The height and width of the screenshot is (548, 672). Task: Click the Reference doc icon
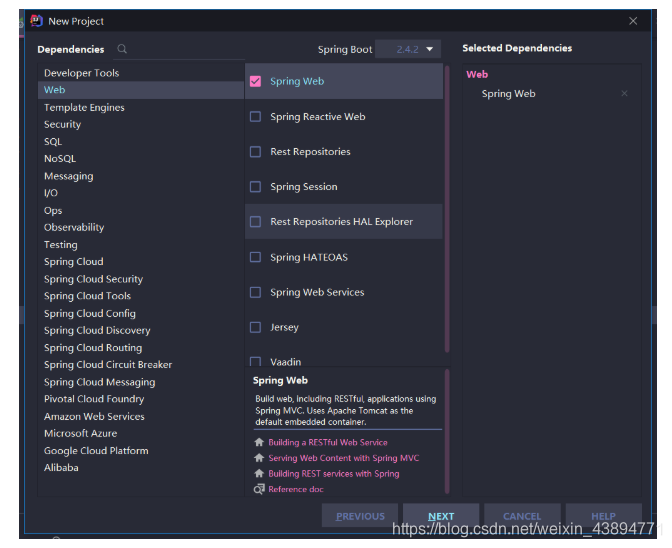pyautogui.click(x=259, y=489)
